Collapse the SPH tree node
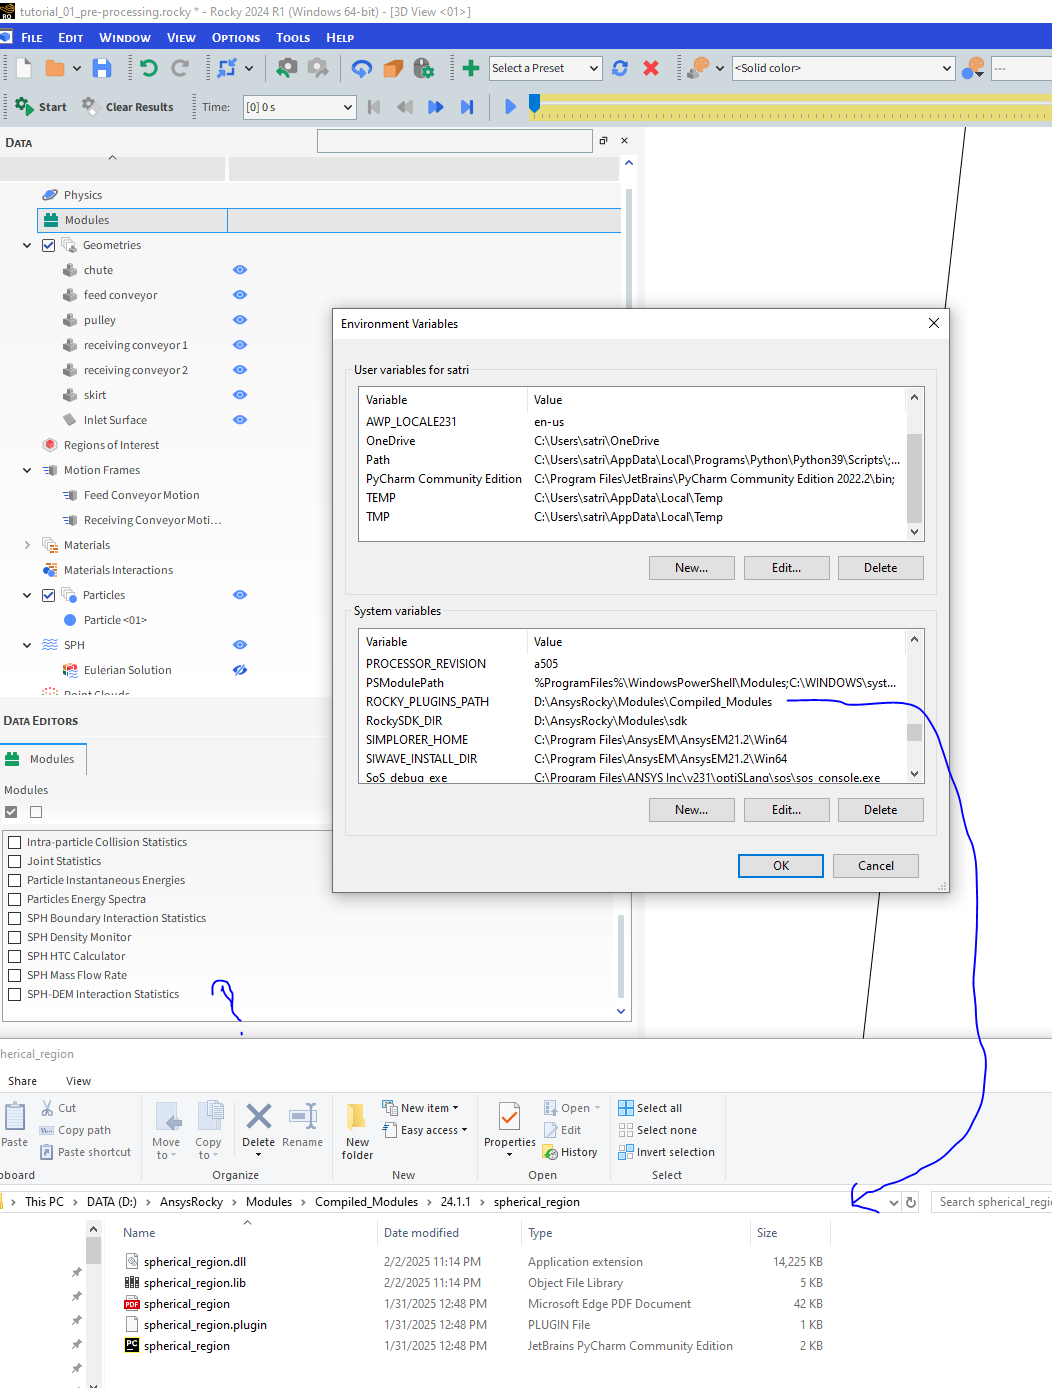Viewport: 1052px width, 1388px height. tap(27, 645)
